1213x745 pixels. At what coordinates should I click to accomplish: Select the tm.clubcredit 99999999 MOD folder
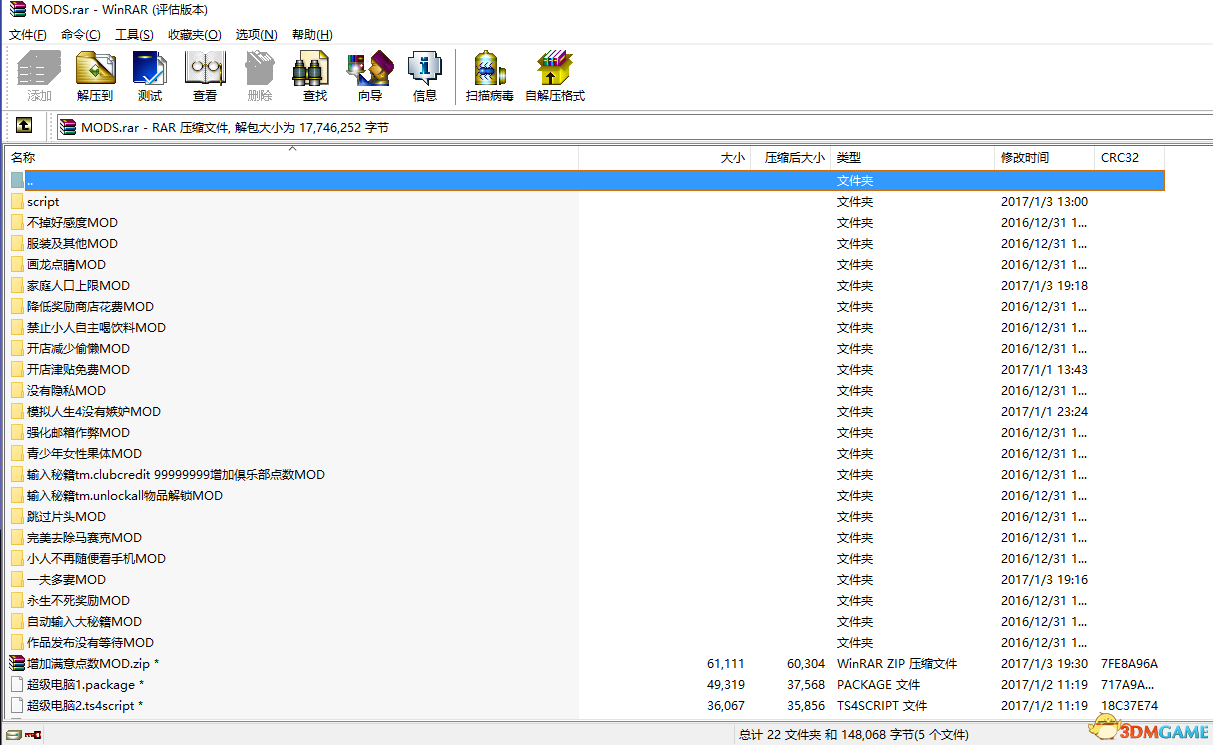[176, 474]
